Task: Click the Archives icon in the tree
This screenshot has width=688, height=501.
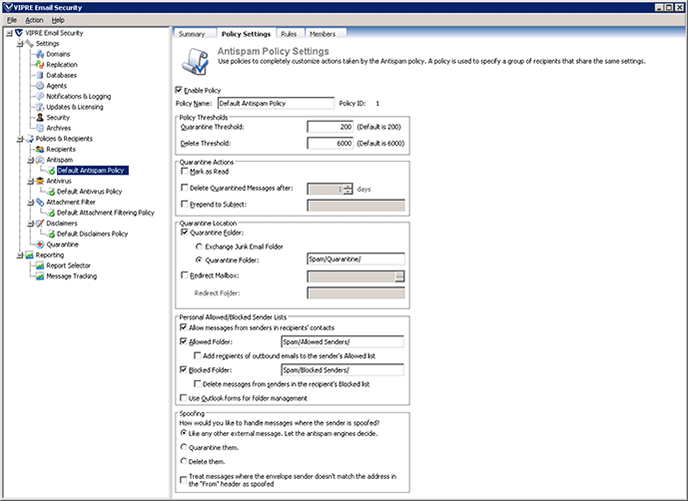Action: click(39, 128)
